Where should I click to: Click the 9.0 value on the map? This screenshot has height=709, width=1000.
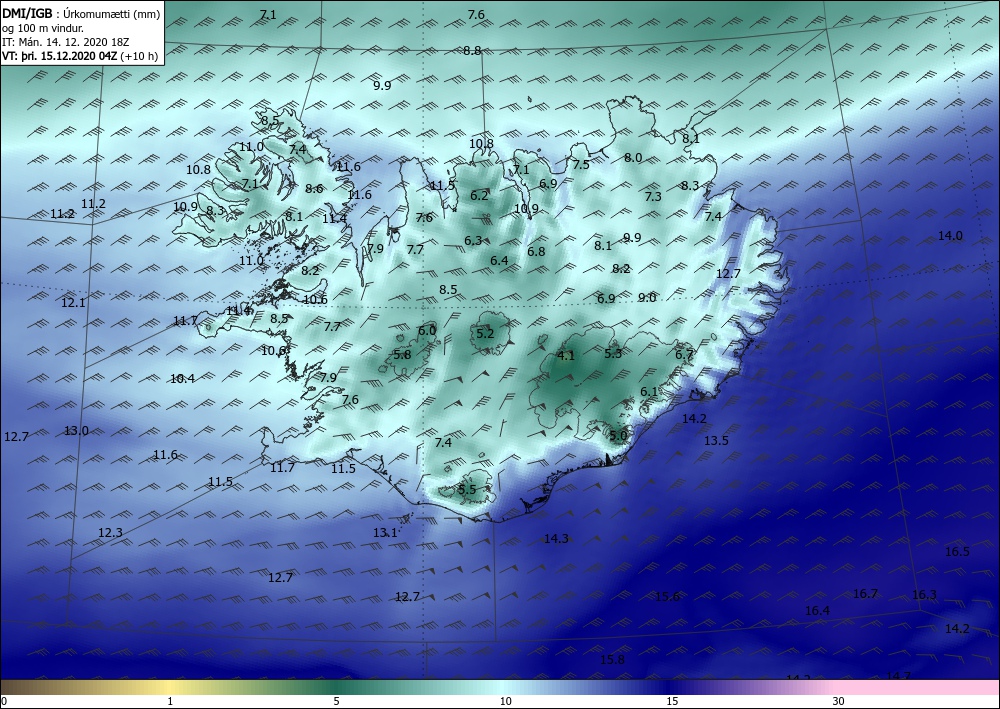click(x=647, y=297)
